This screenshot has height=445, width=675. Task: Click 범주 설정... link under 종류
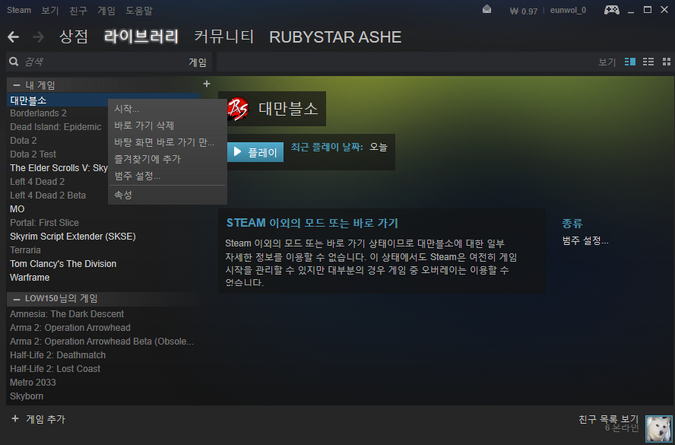point(585,241)
